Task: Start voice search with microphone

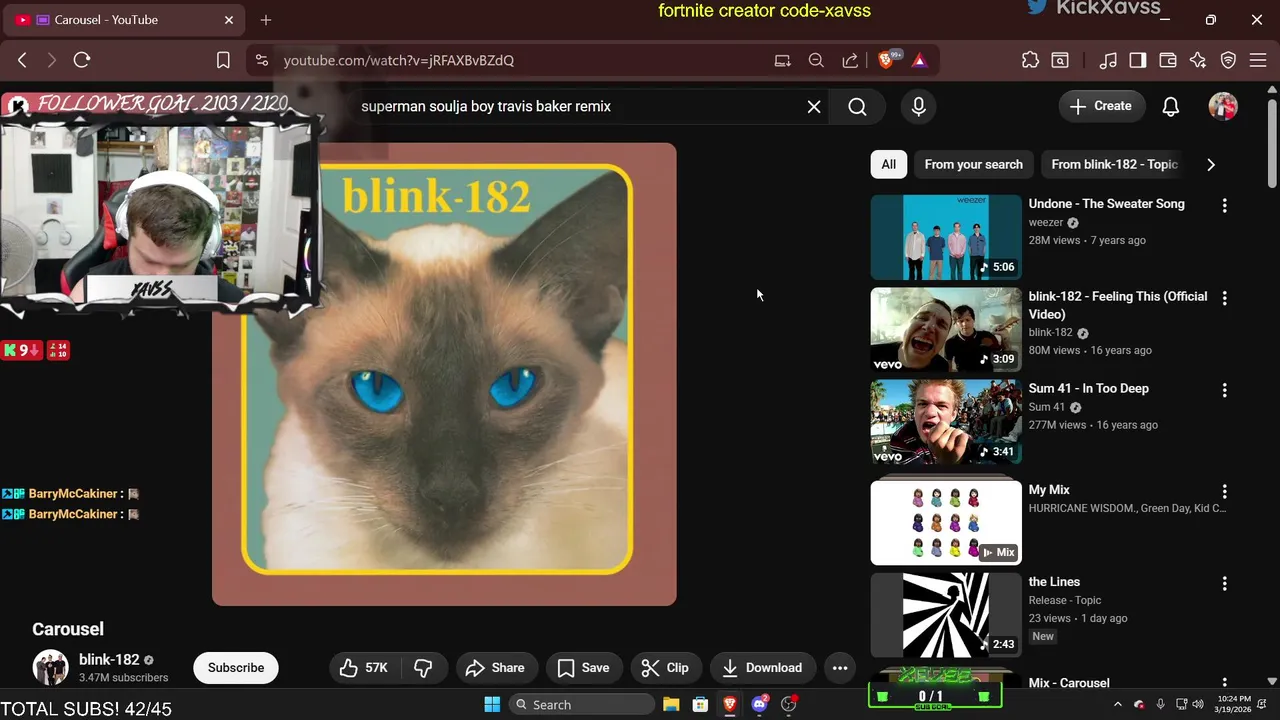Action: (x=919, y=106)
